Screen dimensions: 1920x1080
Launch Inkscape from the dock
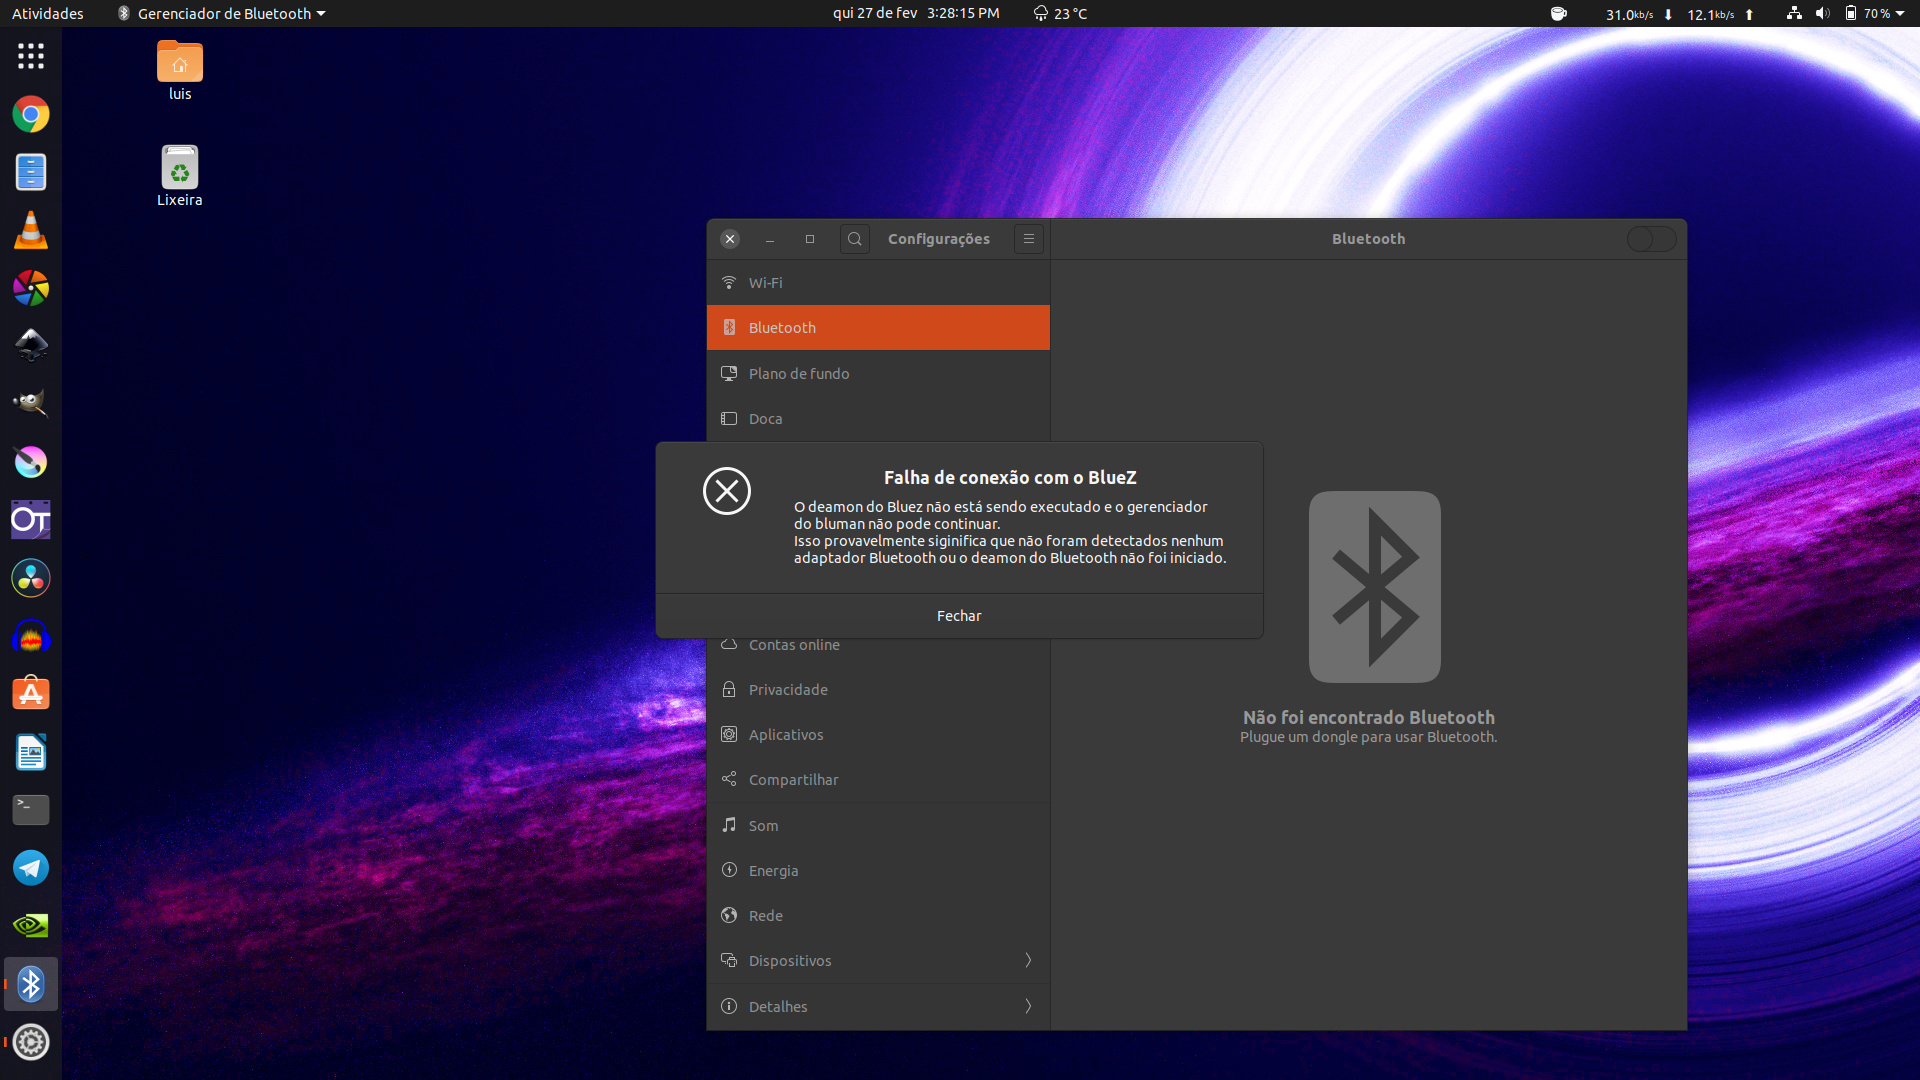[31, 346]
